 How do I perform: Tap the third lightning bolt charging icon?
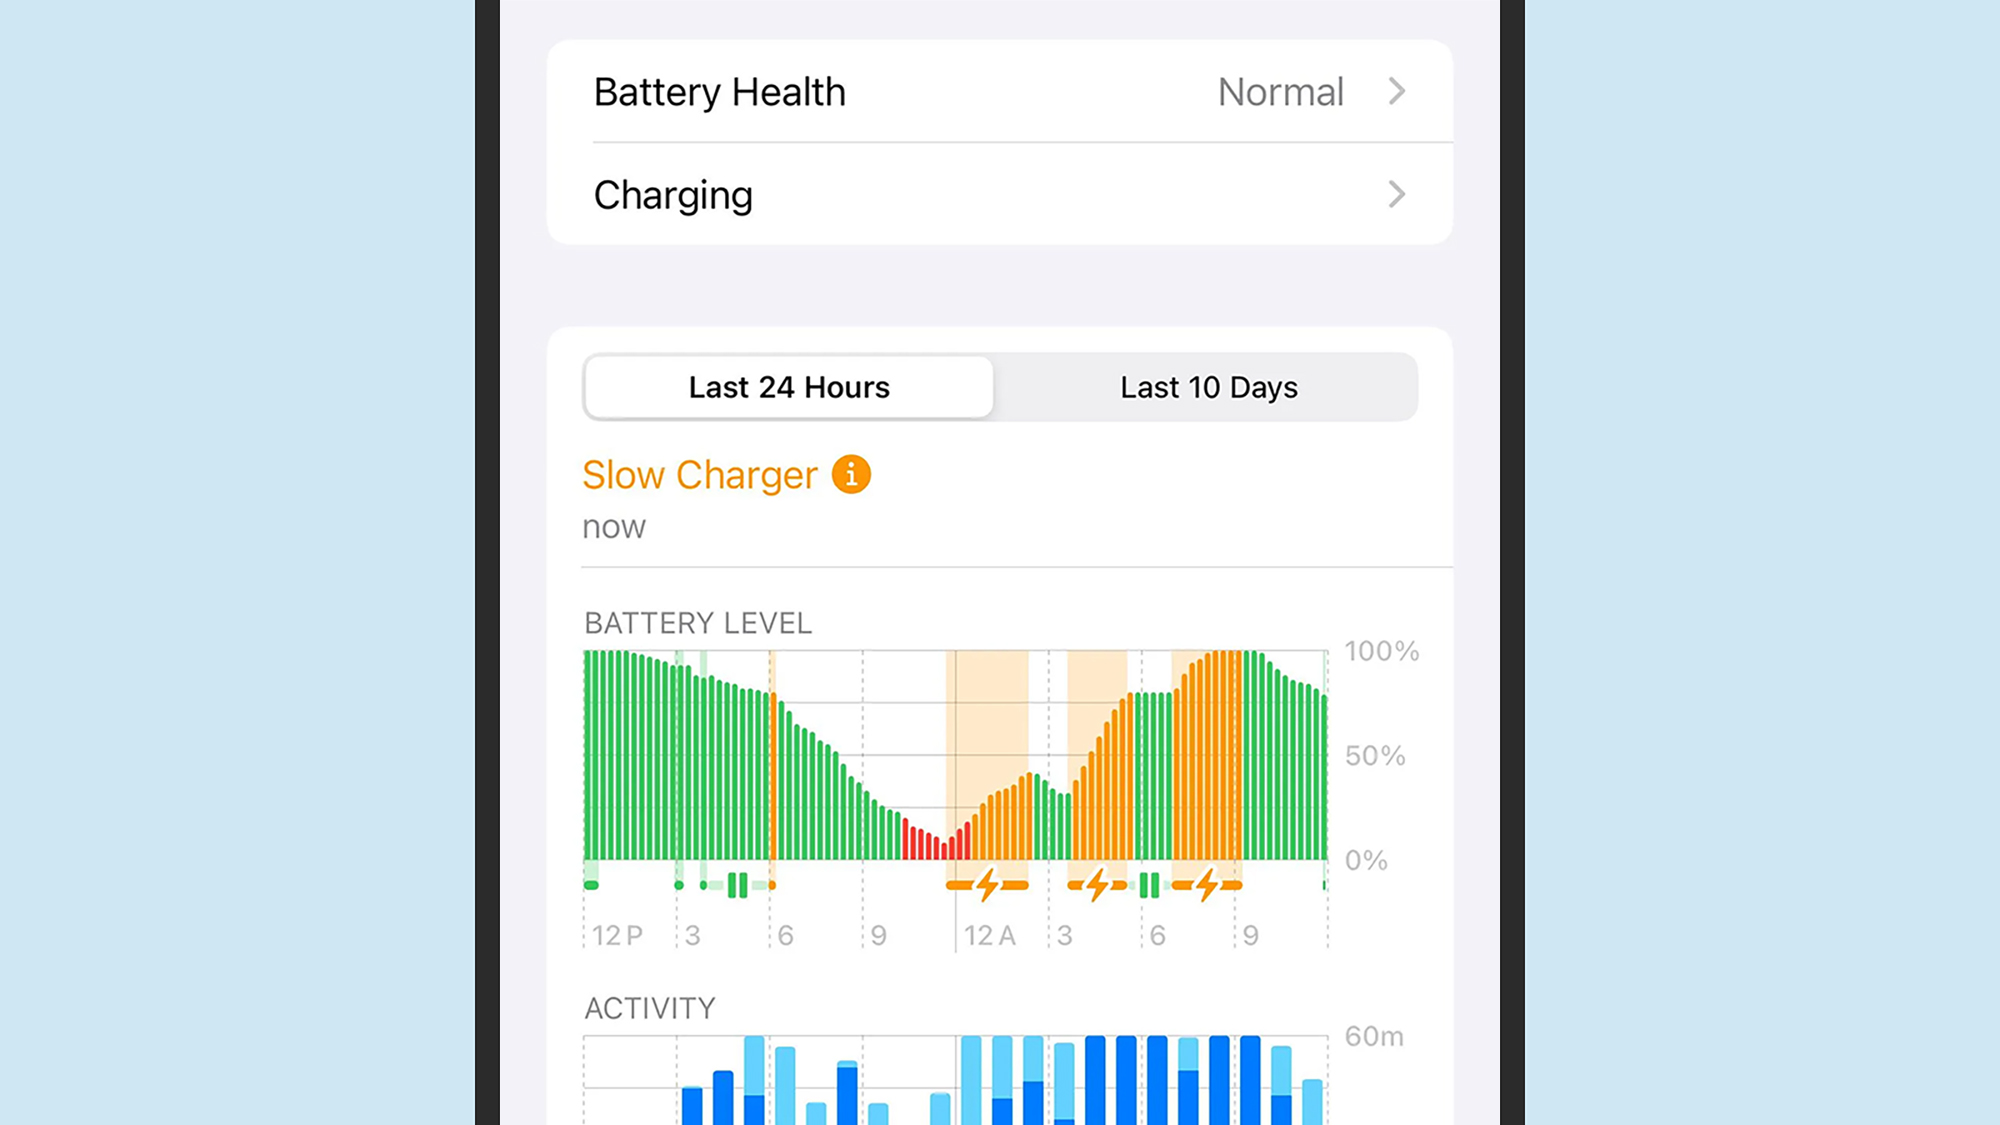(1205, 885)
